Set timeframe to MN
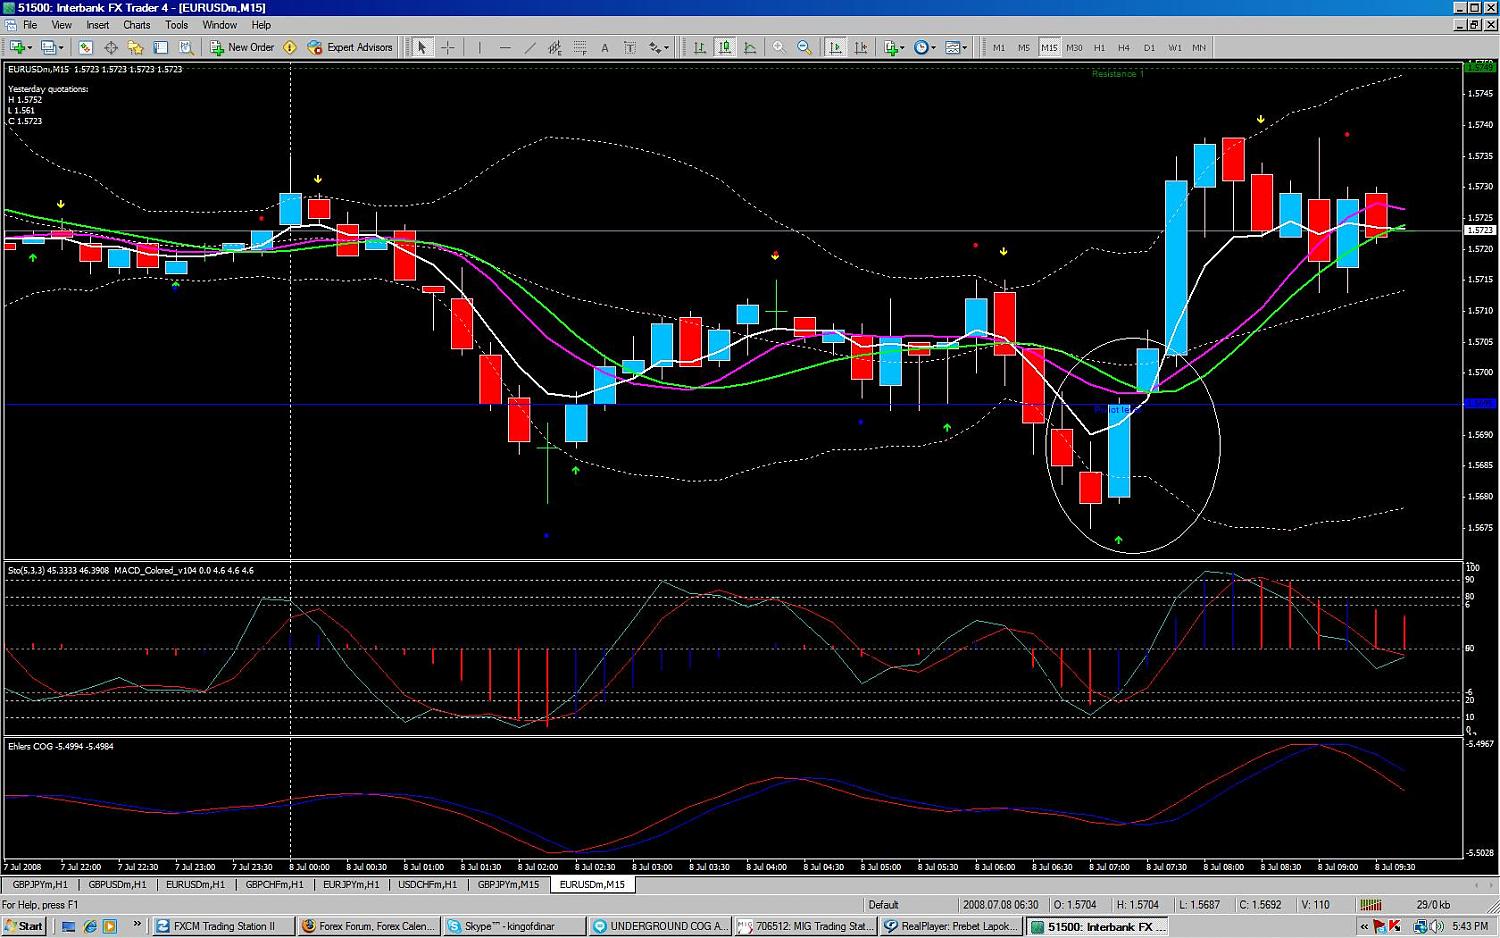The width and height of the screenshot is (1500, 938). click(1199, 47)
